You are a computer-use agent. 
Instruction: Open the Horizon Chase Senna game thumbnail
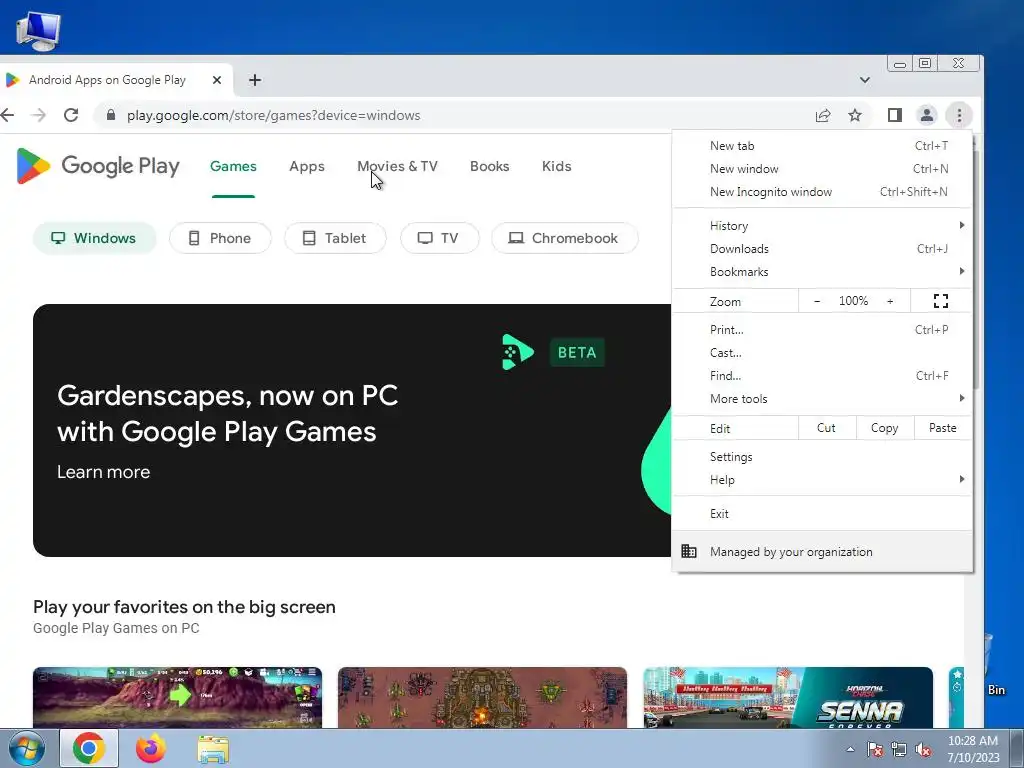[788, 697]
